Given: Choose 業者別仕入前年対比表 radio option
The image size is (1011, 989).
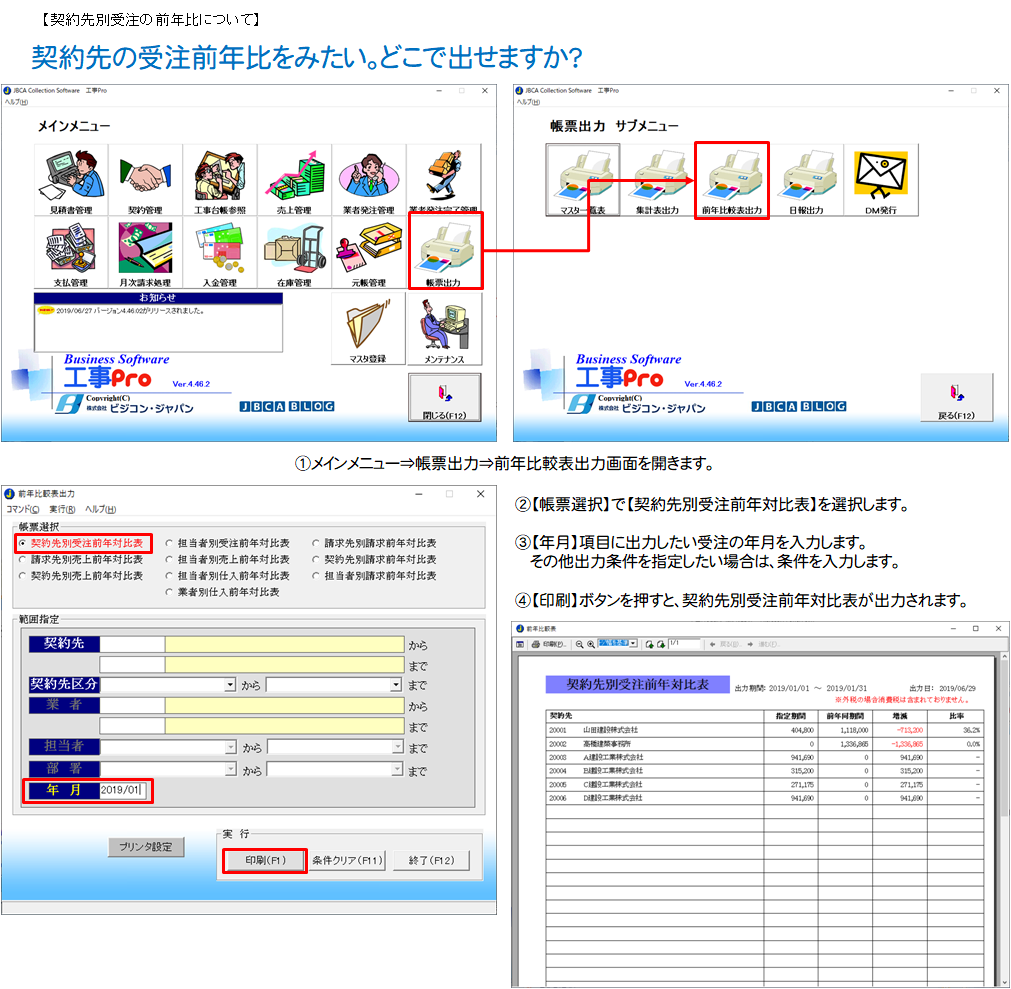Looking at the screenshot, I should [170, 592].
